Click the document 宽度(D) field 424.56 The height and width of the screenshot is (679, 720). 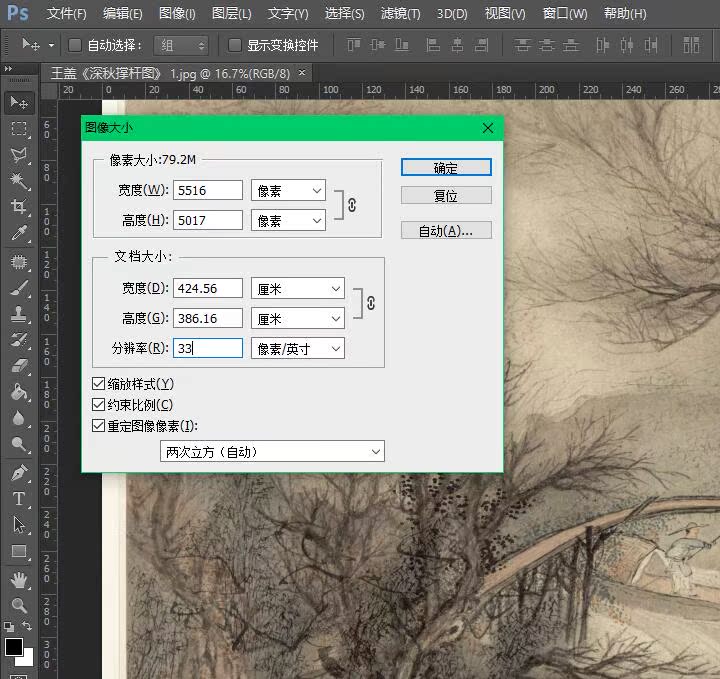(x=208, y=288)
